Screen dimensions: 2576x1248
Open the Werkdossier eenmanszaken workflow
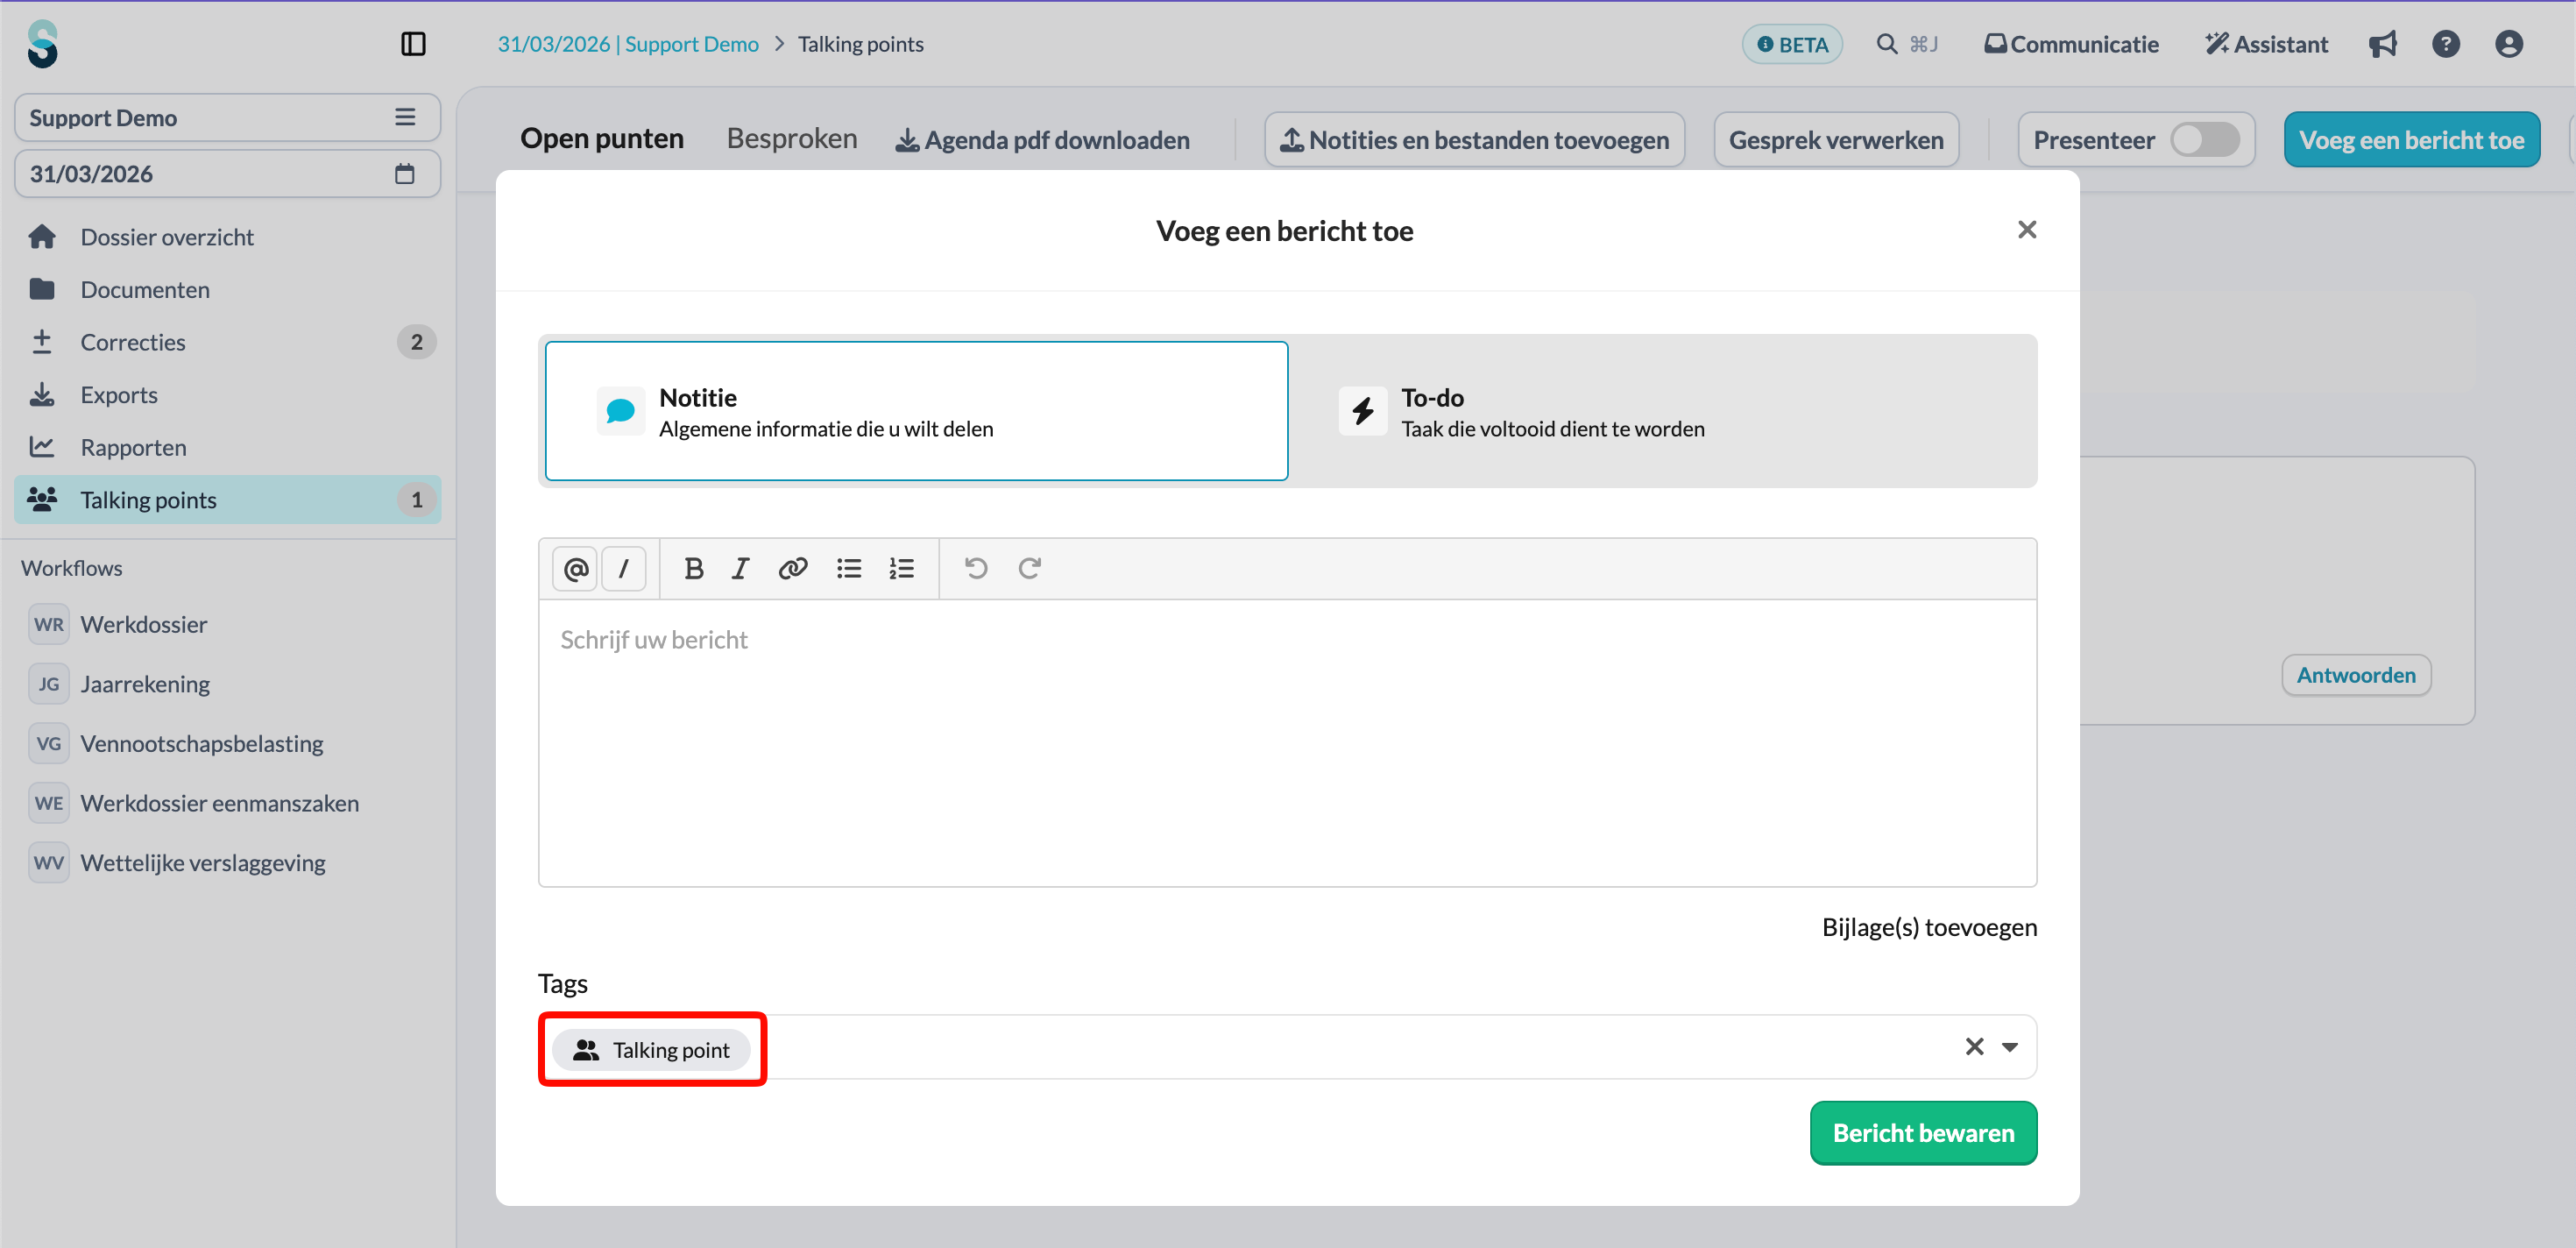(x=228, y=803)
